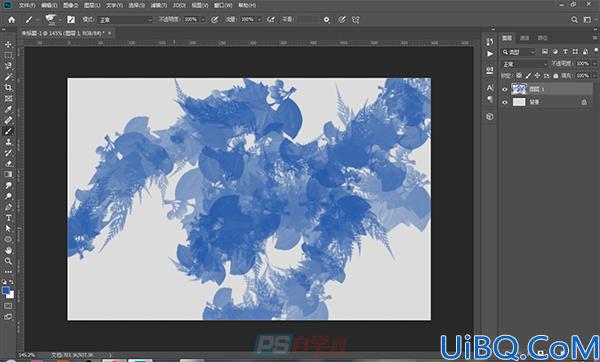Screen dimensions: 600x362
Task: Open the layer blend mode dropdown
Action: 525,64
